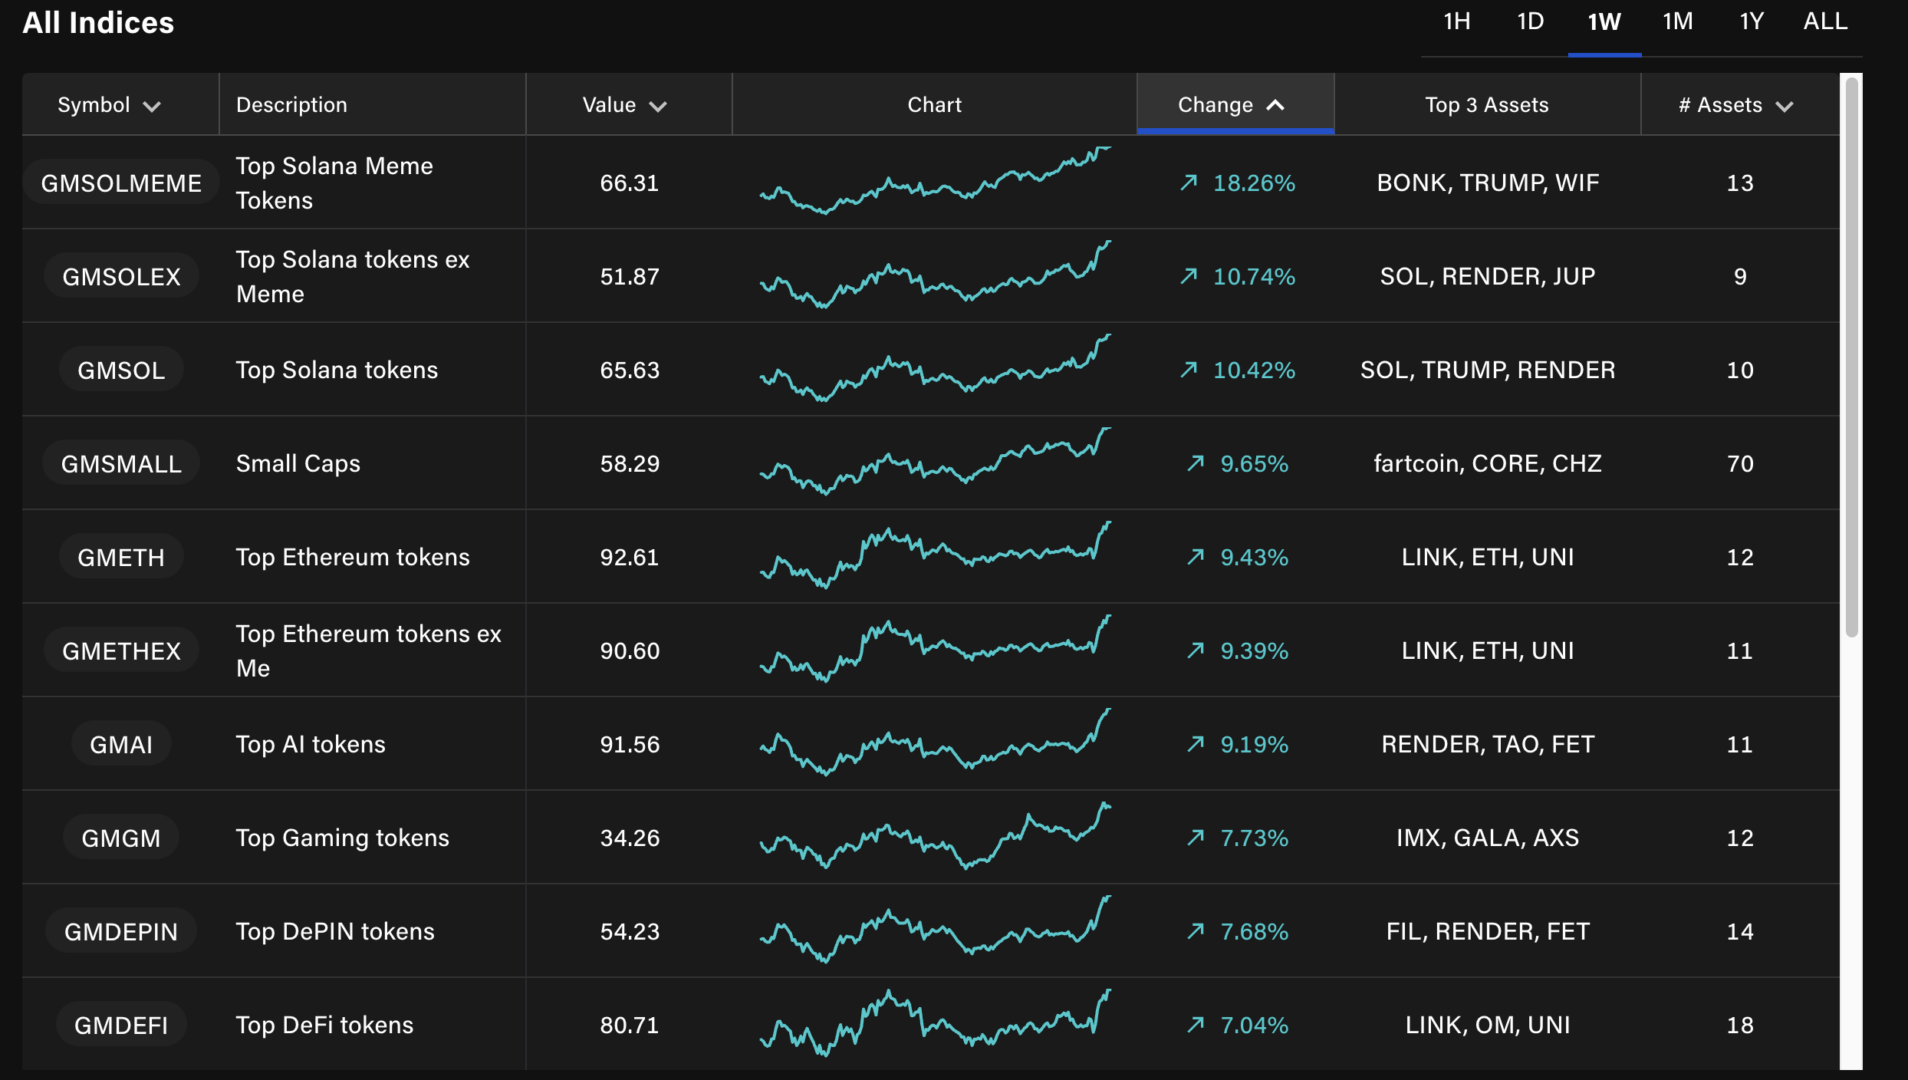Screen dimensions: 1908x1080
Task: Select the 1D timeframe tab
Action: tap(1530, 22)
